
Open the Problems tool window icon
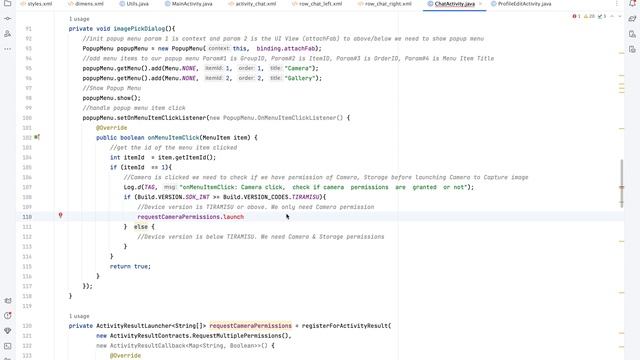click(x=7, y=316)
